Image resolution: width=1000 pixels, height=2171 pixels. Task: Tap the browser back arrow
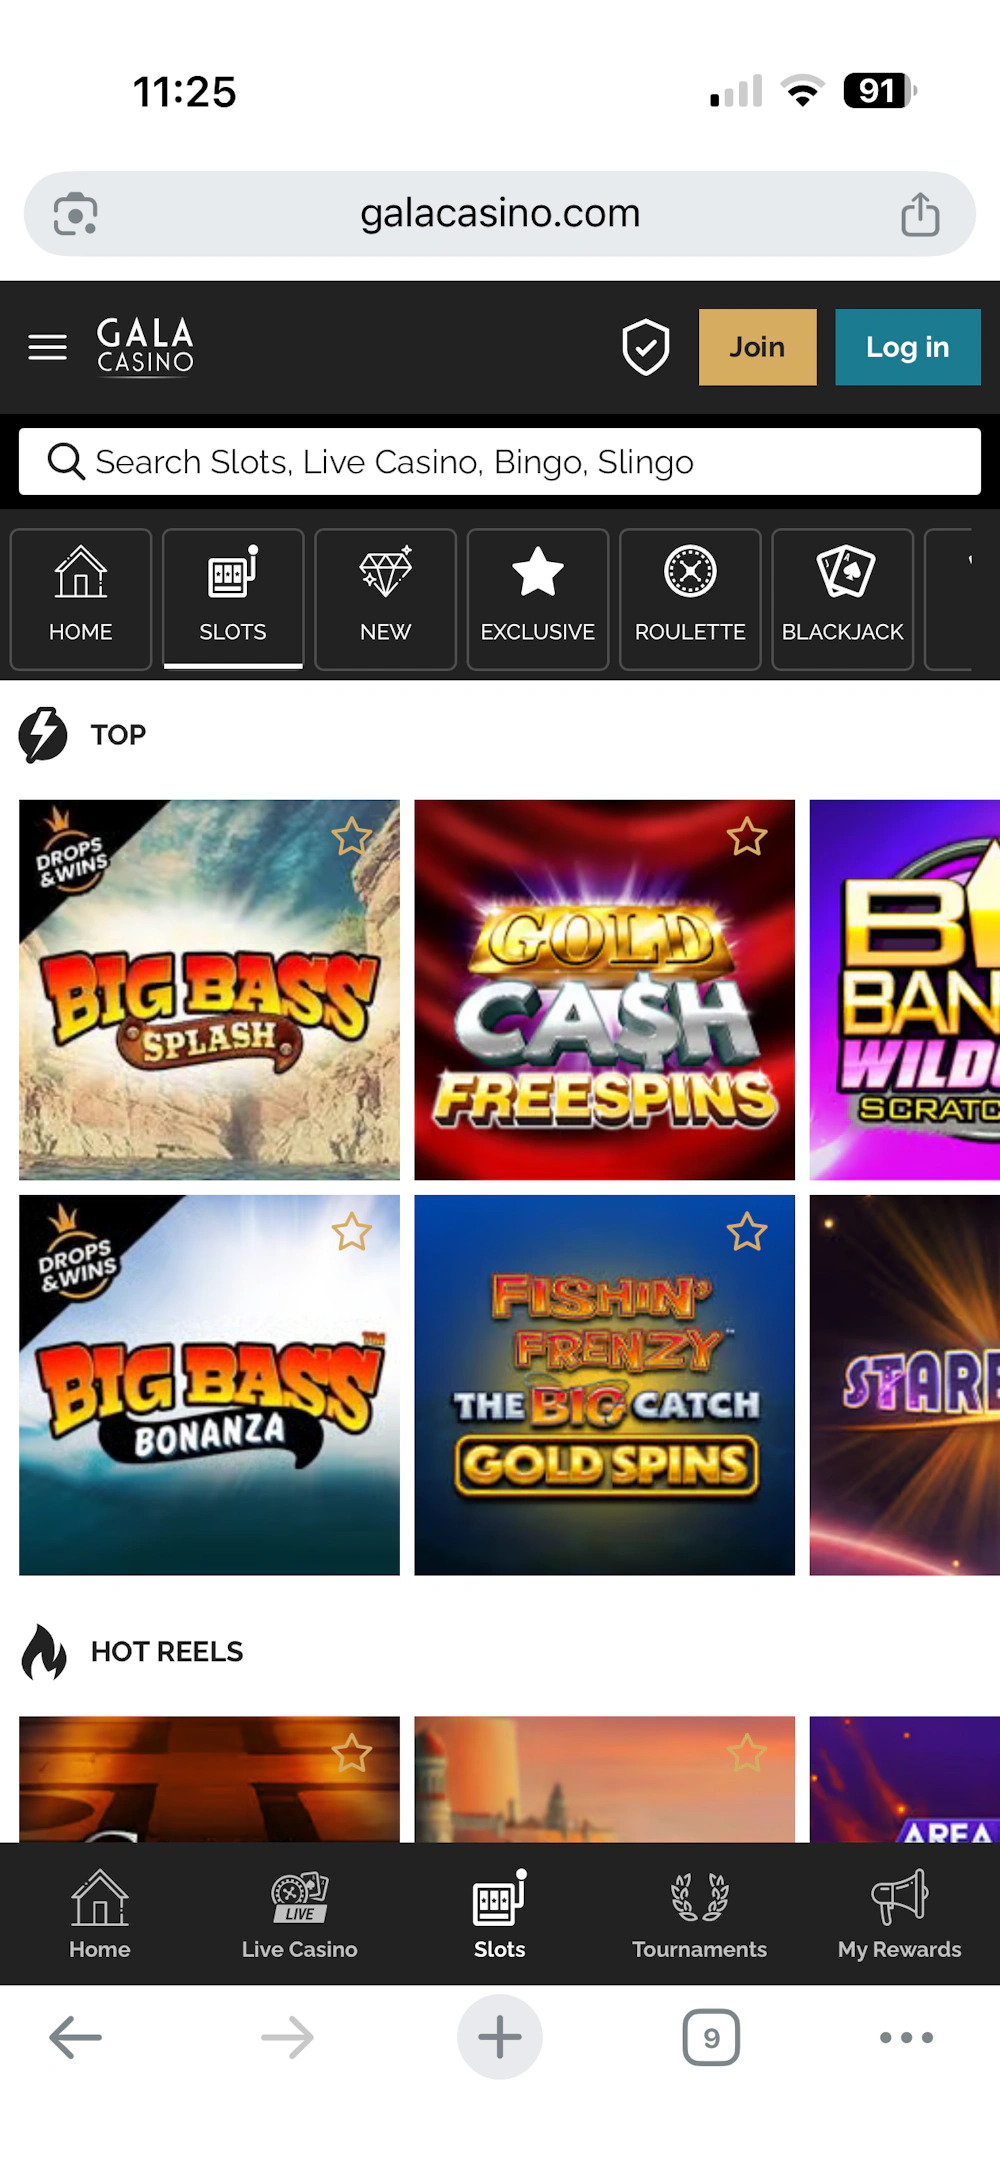[76, 2037]
